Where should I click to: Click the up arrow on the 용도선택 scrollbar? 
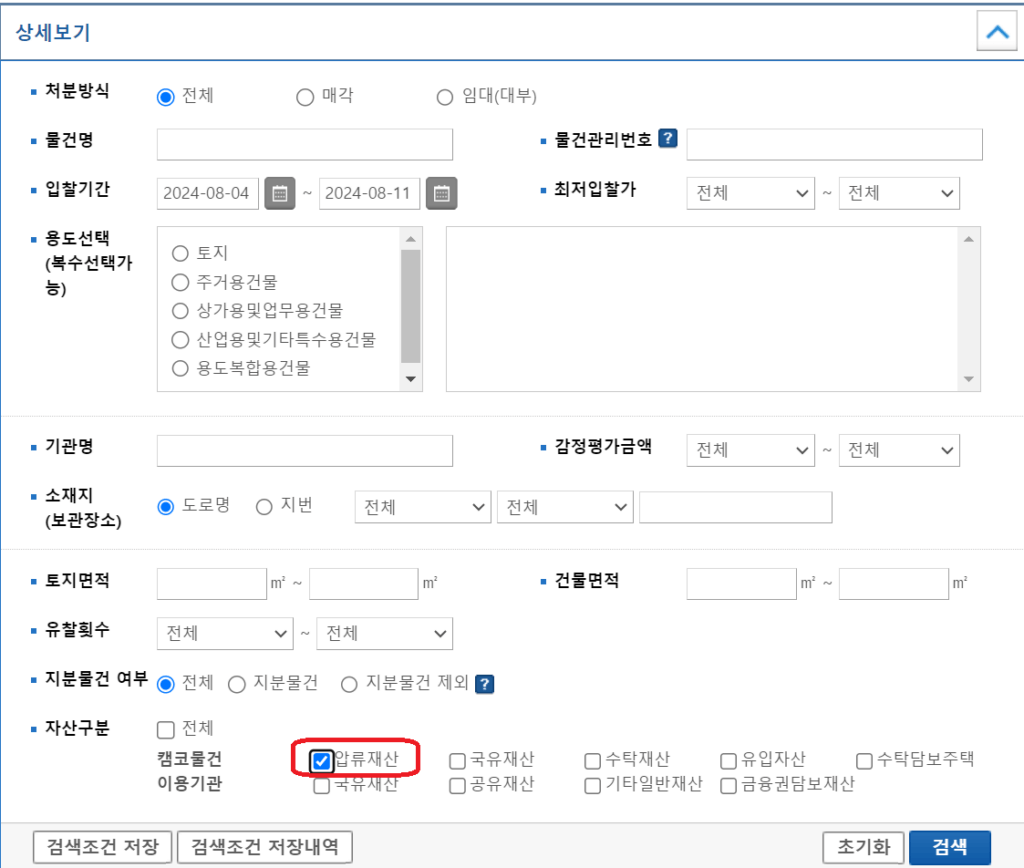(x=411, y=237)
